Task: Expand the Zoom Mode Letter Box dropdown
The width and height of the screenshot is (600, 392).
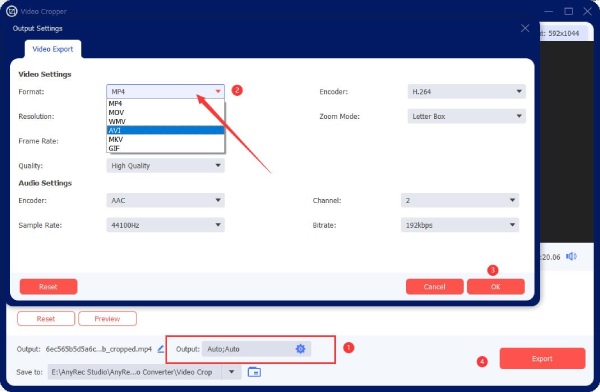Action: coord(466,116)
